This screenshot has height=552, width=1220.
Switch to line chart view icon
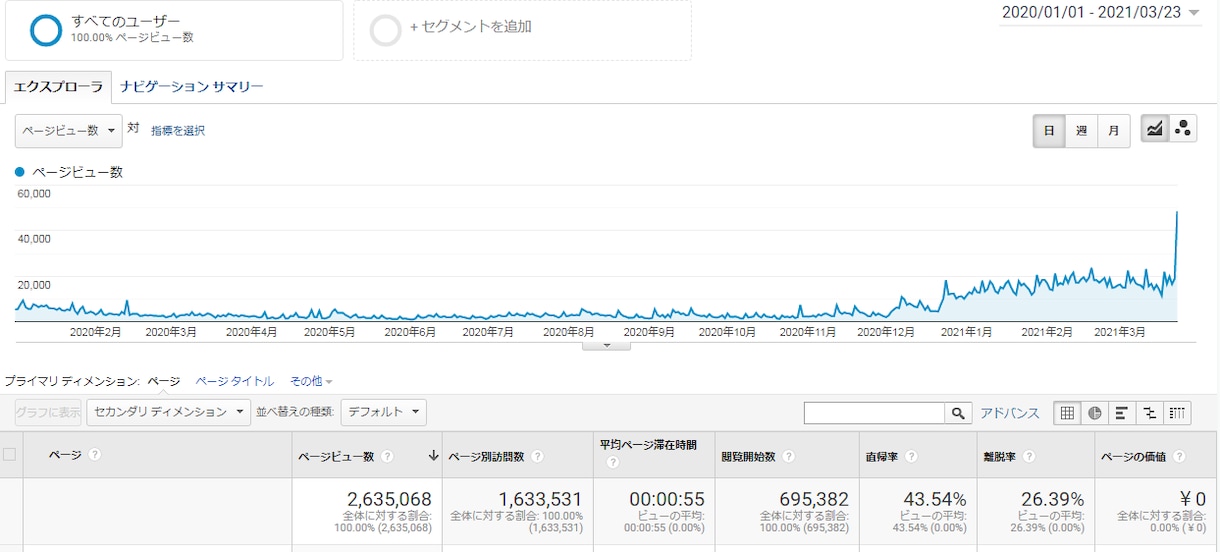coord(1155,130)
